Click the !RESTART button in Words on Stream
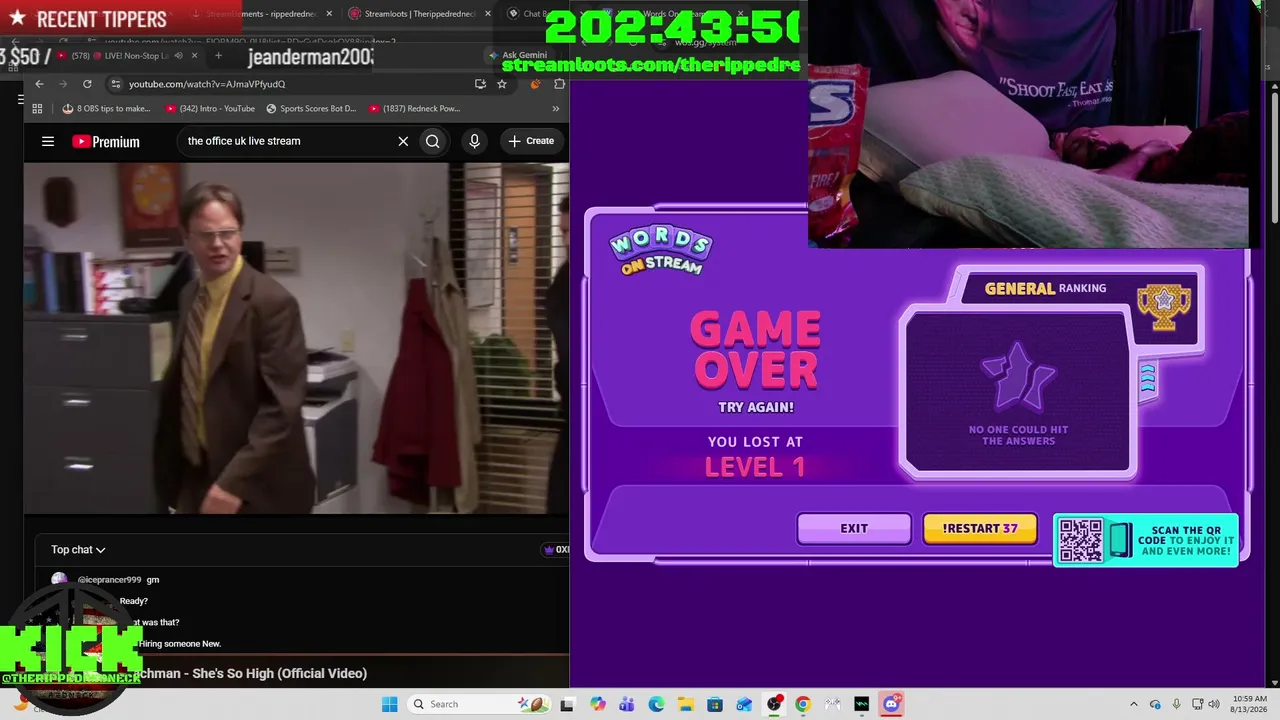The height and width of the screenshot is (720, 1280). pos(980,529)
